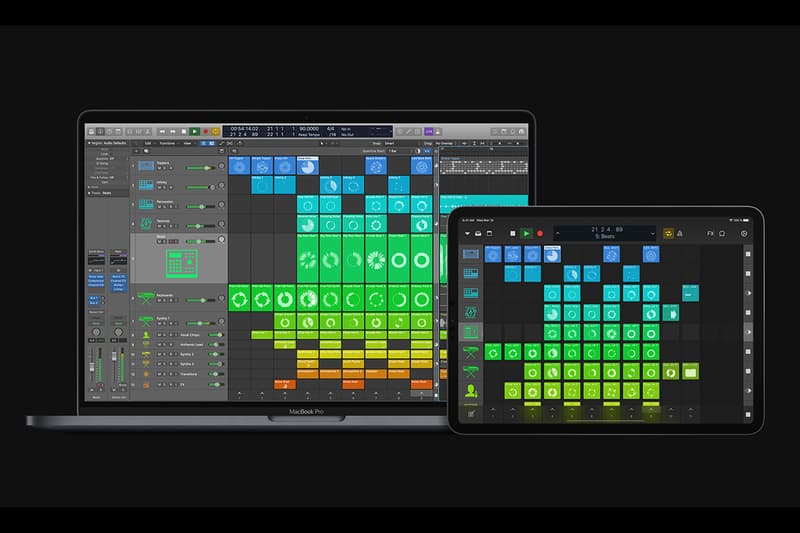The image size is (800, 533).
Task: Click the edit pencil icon at iPad bottom-left
Action: point(470,414)
